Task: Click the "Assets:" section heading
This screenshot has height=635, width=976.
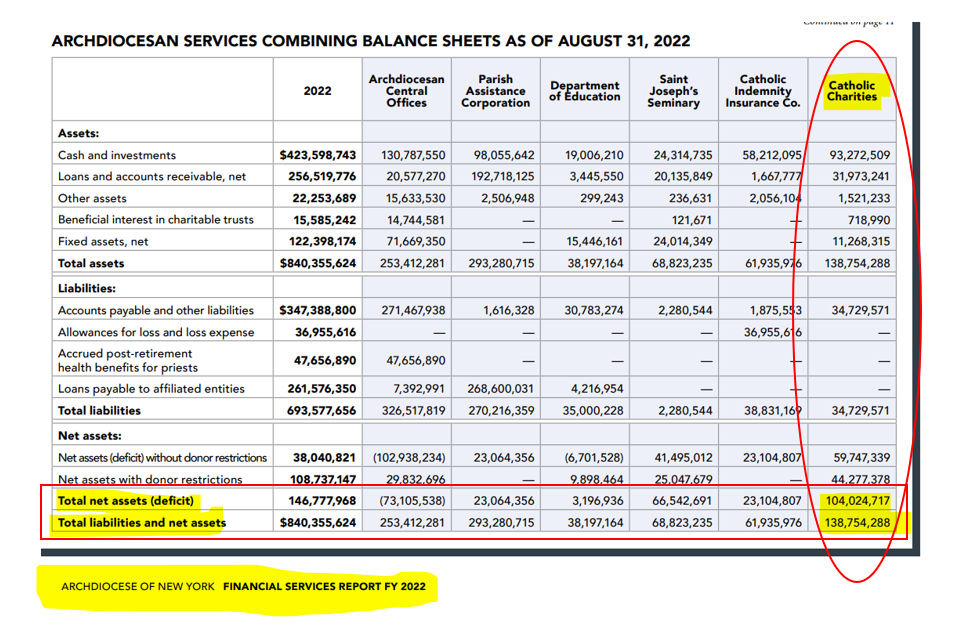Action: point(78,133)
